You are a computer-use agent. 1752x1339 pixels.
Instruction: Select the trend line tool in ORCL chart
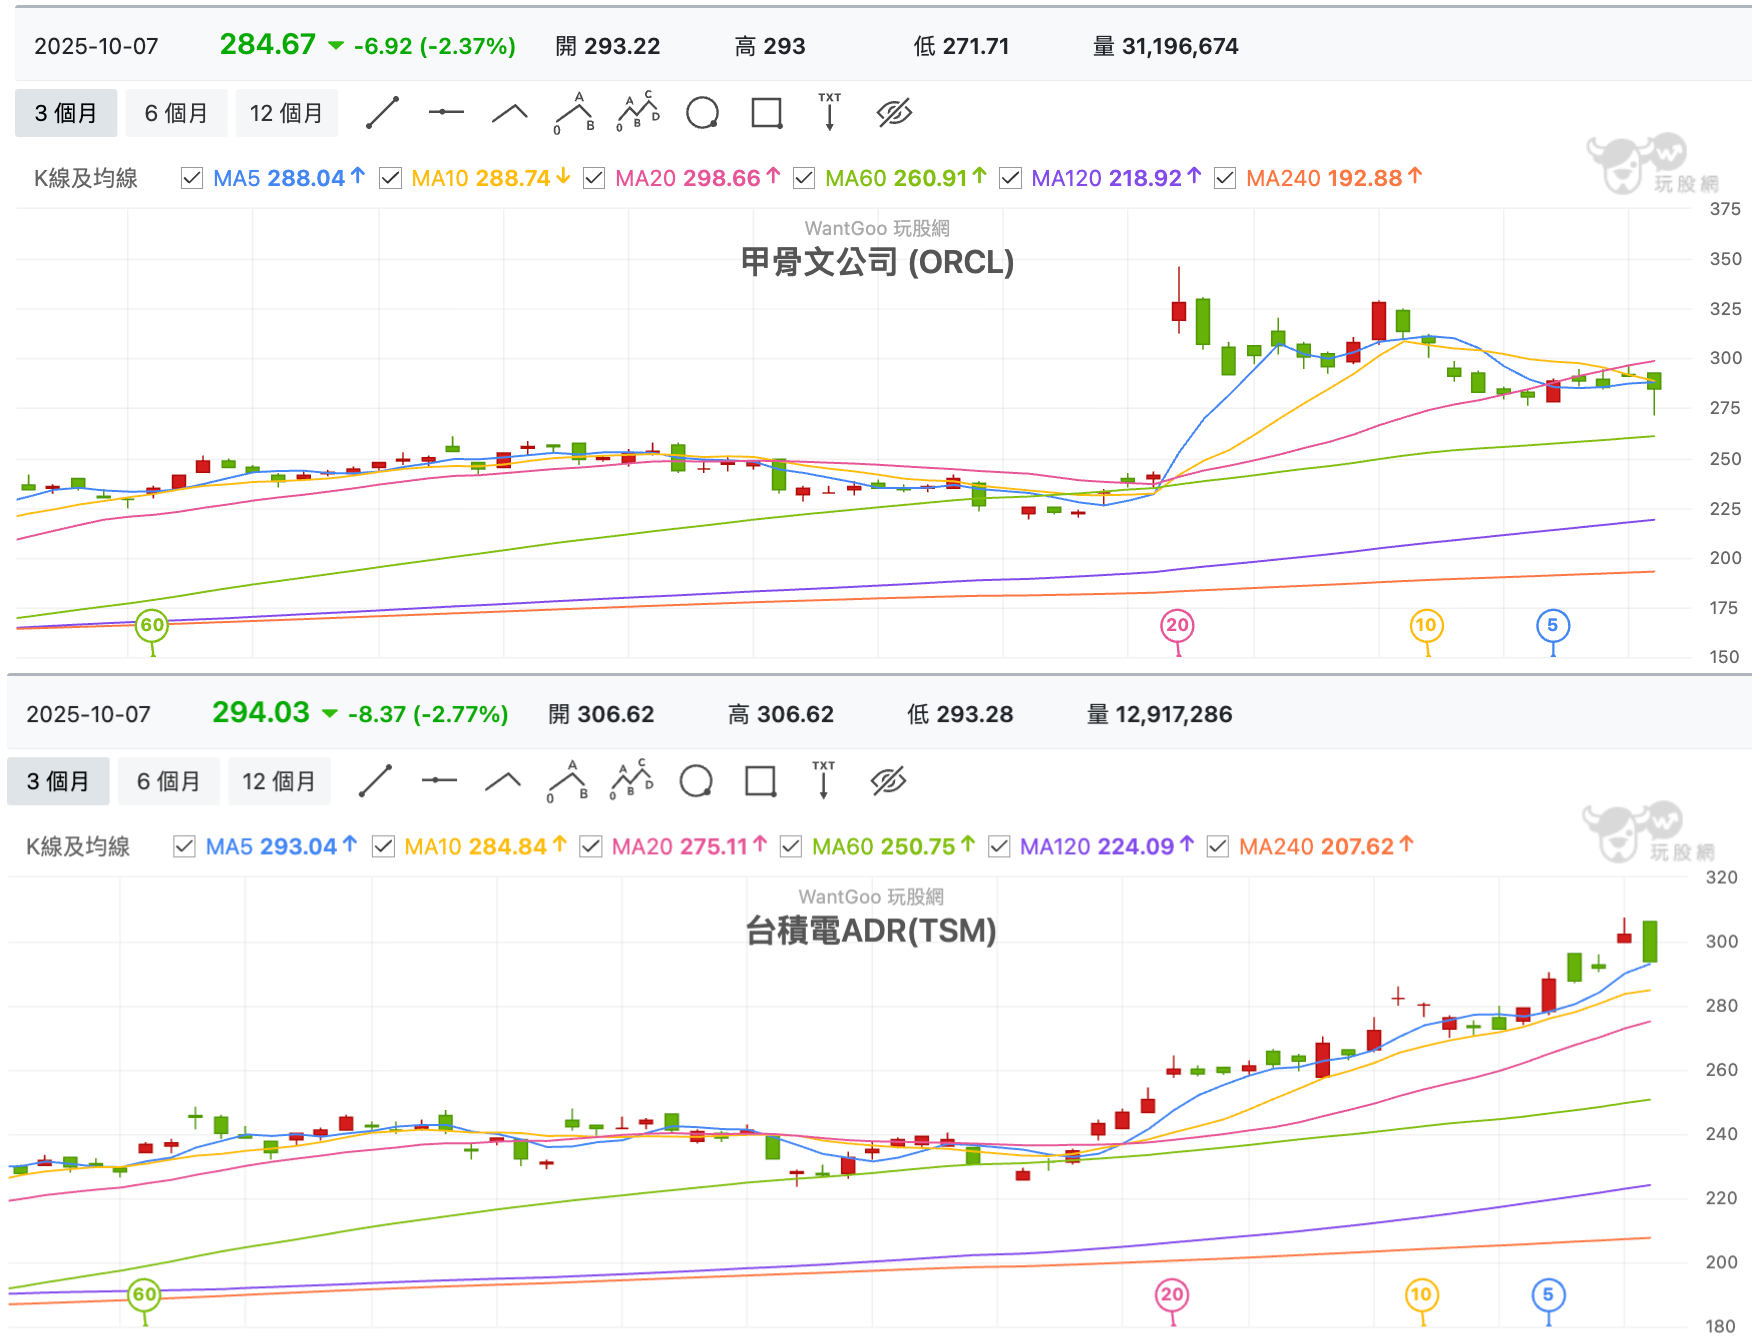coord(383,113)
